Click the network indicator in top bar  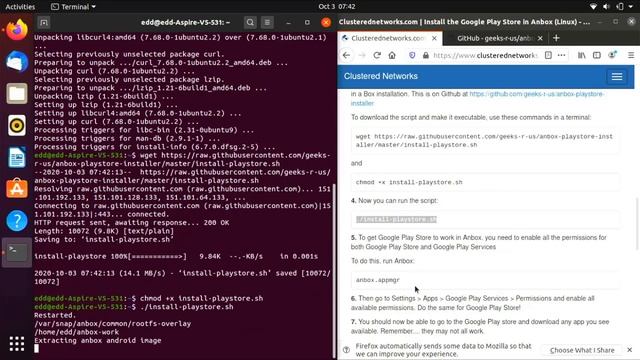[x=593, y=7]
